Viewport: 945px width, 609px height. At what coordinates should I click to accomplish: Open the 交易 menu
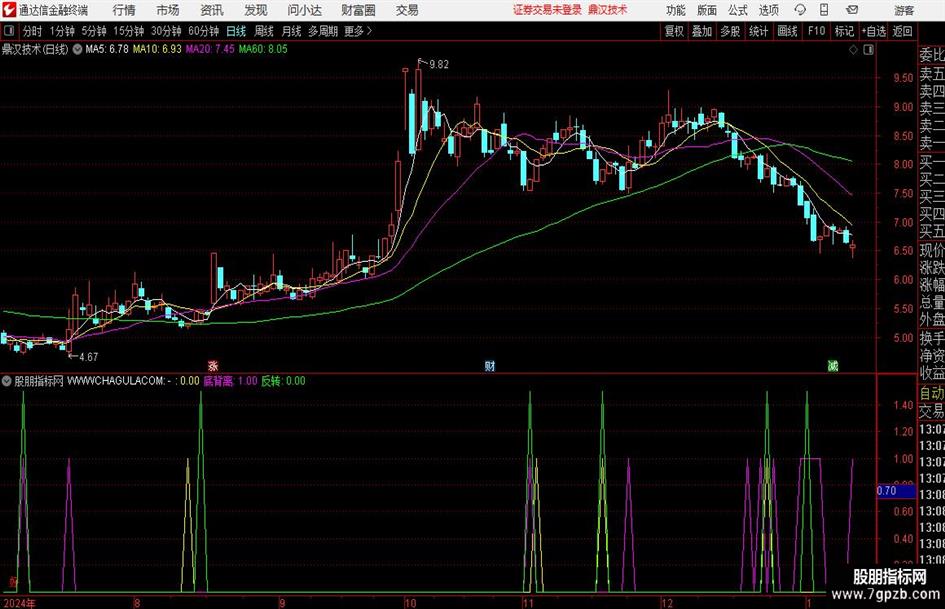[x=407, y=10]
